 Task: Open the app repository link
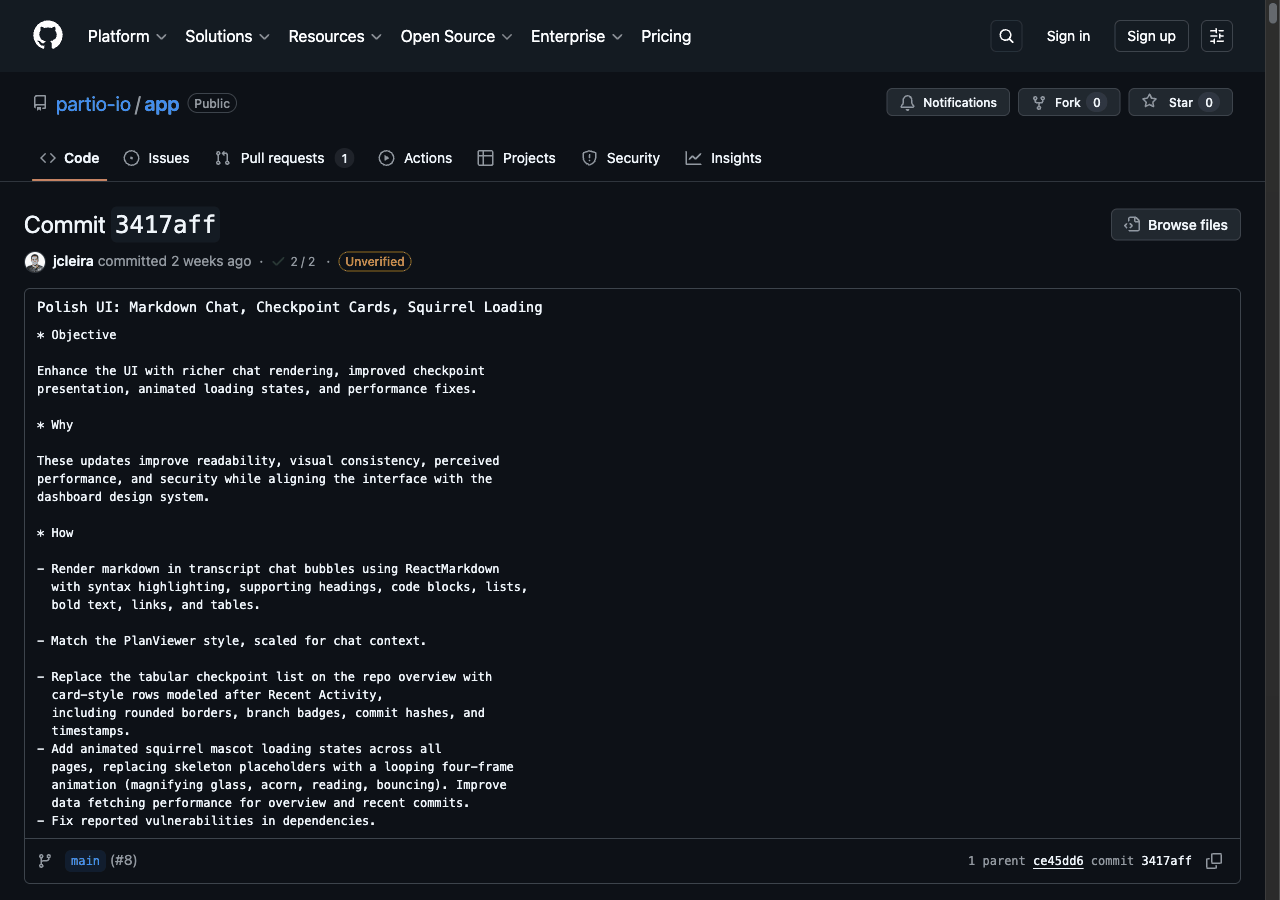point(162,104)
